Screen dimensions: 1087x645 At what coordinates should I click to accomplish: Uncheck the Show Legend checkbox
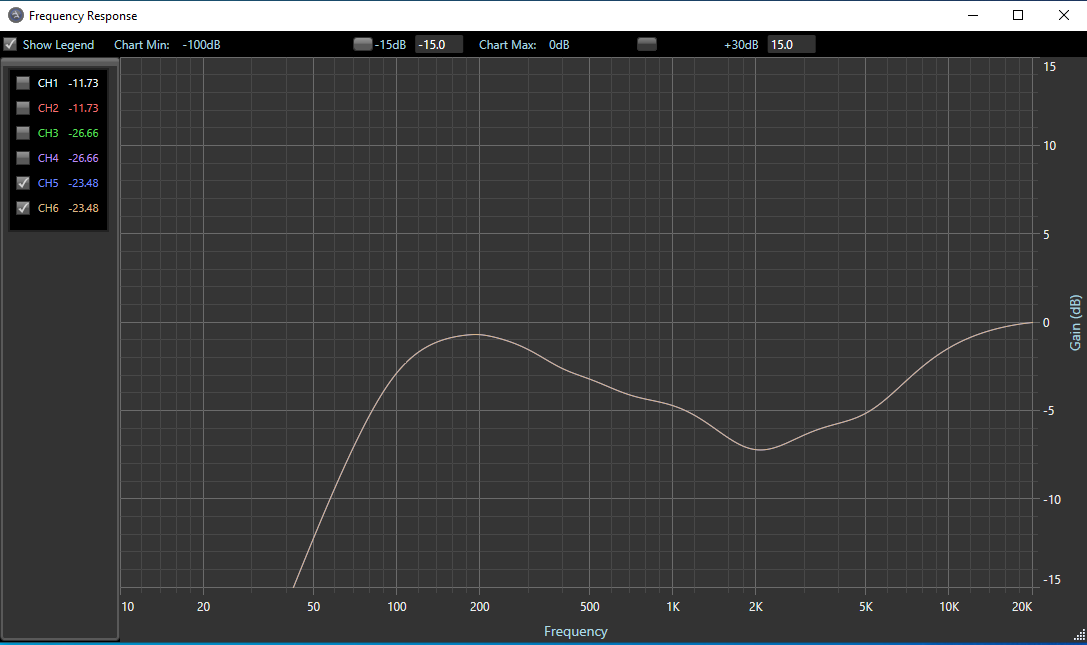10,44
